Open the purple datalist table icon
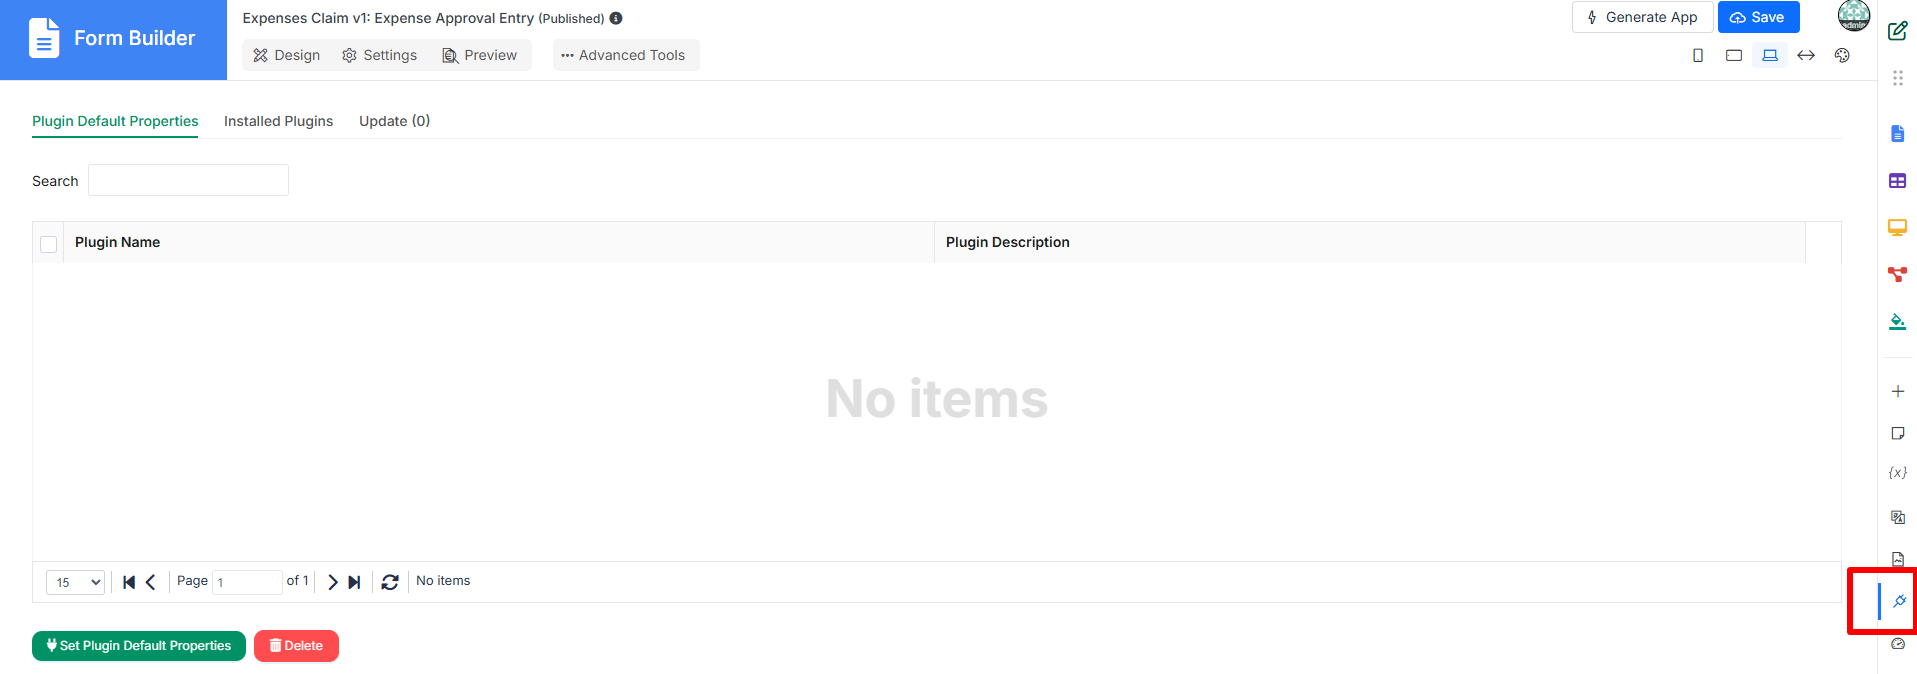1917x674 pixels. pyautogui.click(x=1897, y=181)
